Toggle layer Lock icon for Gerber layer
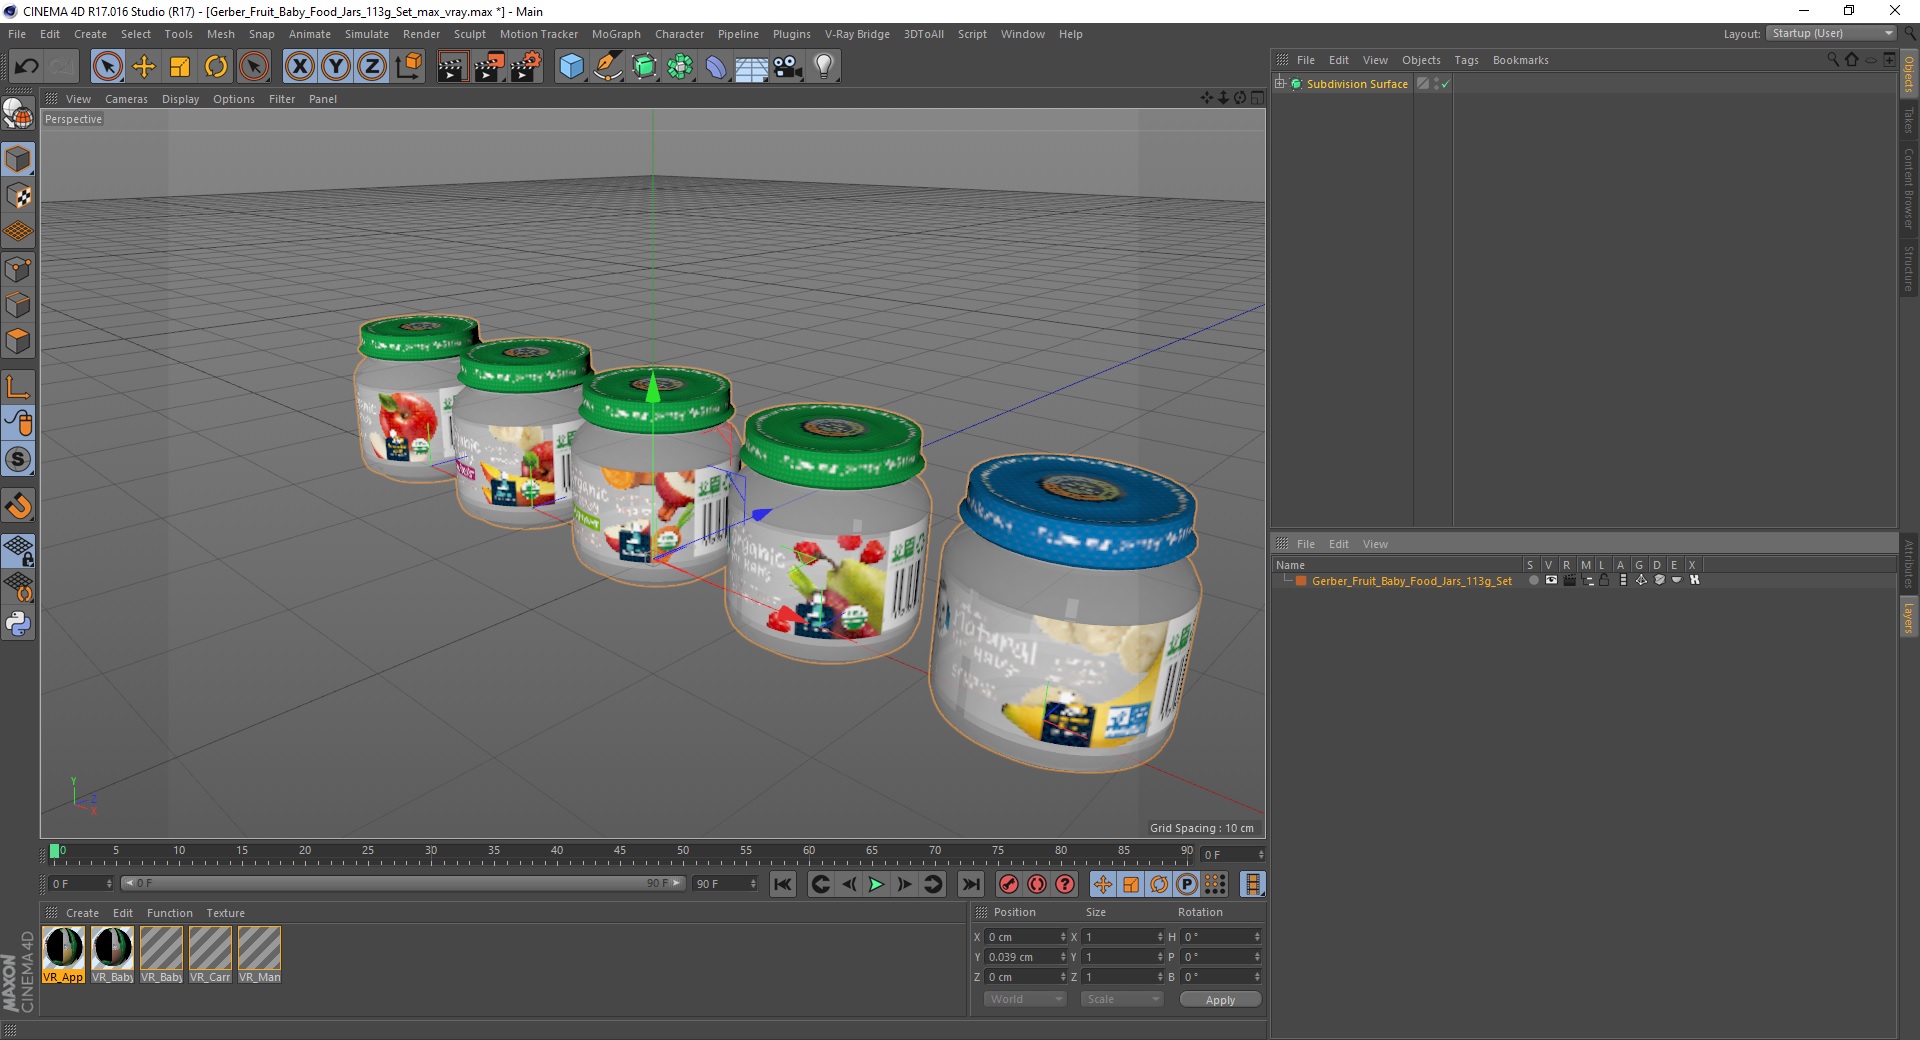Viewport: 1920px width, 1040px height. (1605, 581)
